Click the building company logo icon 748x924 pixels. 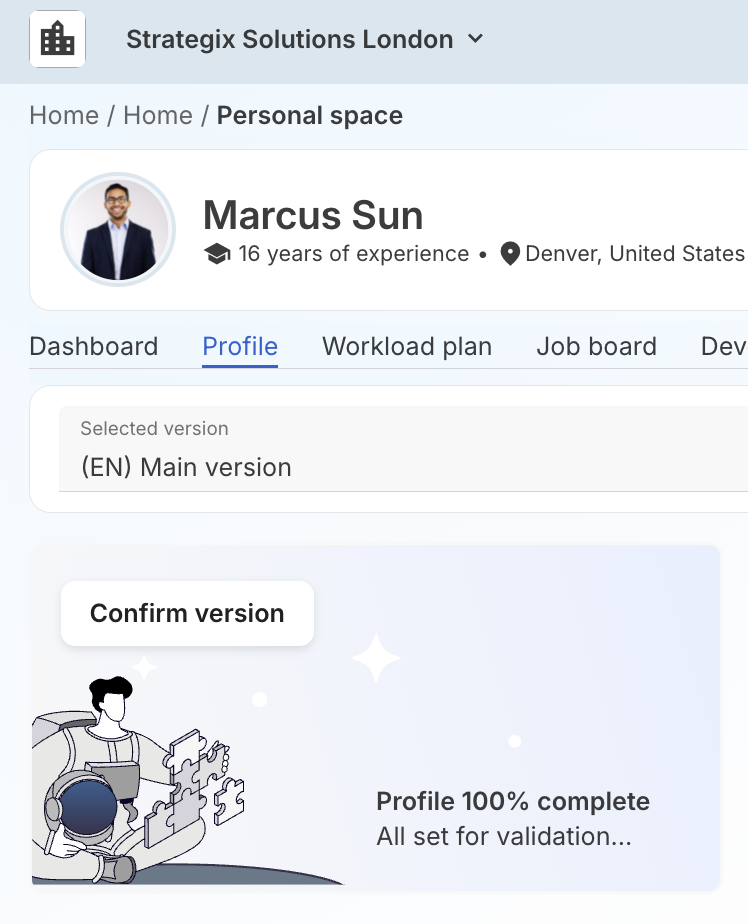click(x=58, y=40)
